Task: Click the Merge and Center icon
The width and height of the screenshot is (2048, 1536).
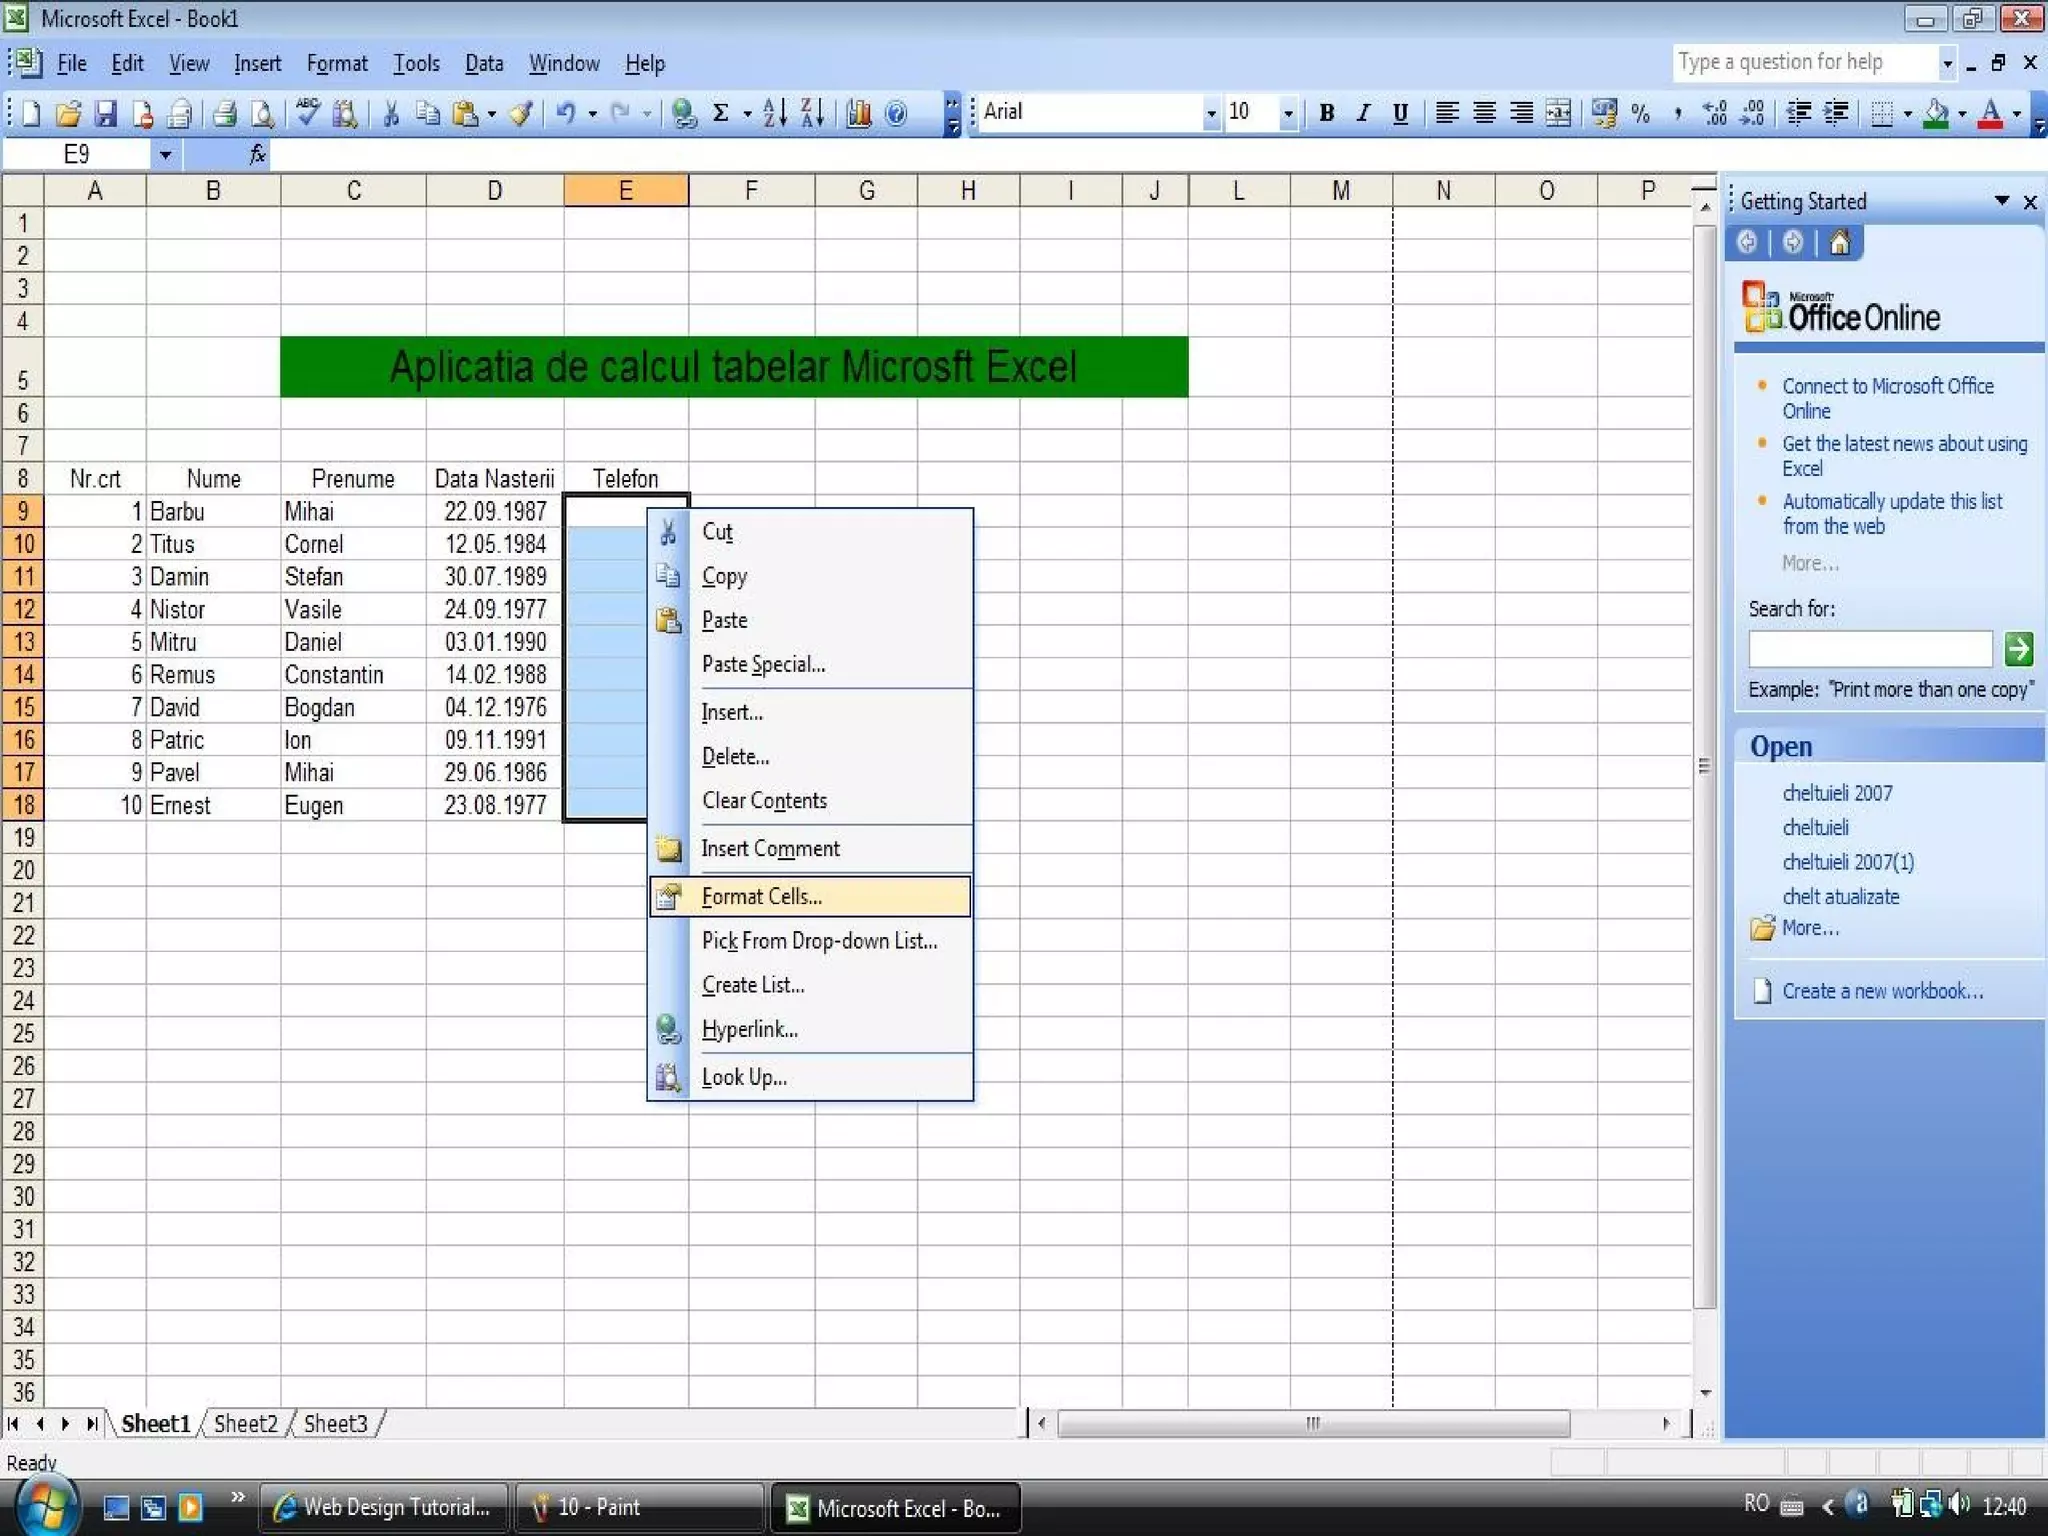Action: (1558, 113)
